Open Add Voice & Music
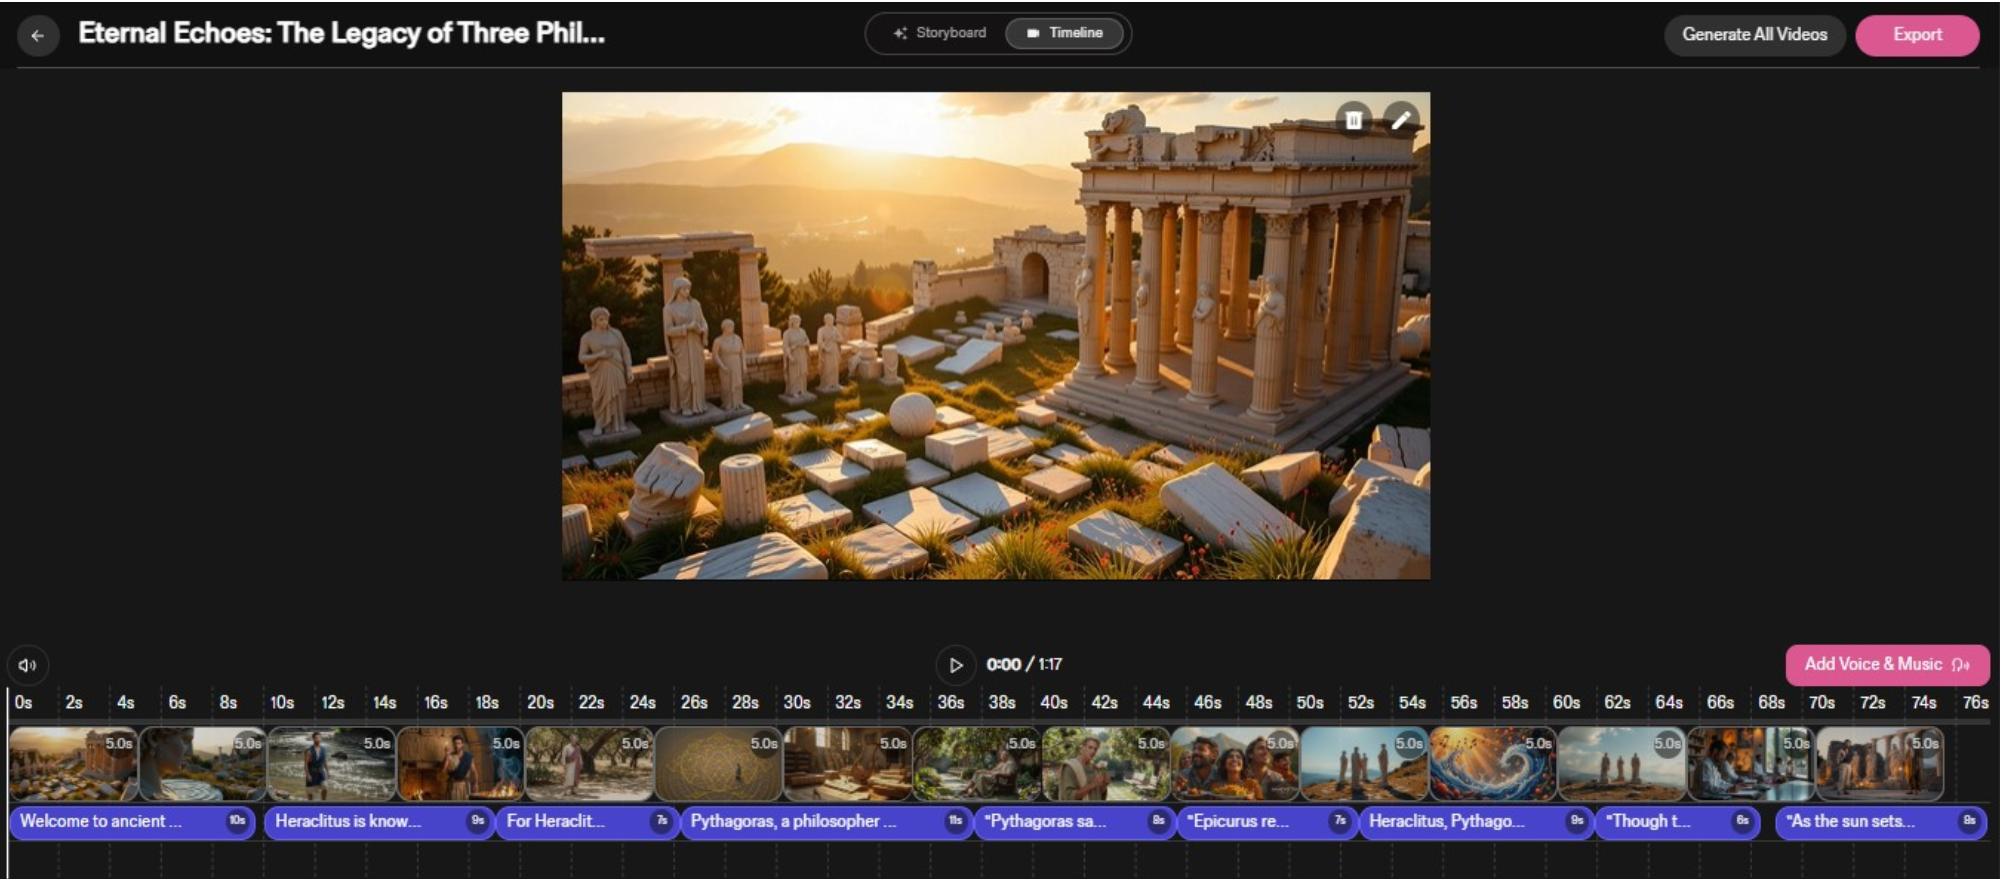Screen dimensions: 2000x879 [1887, 664]
